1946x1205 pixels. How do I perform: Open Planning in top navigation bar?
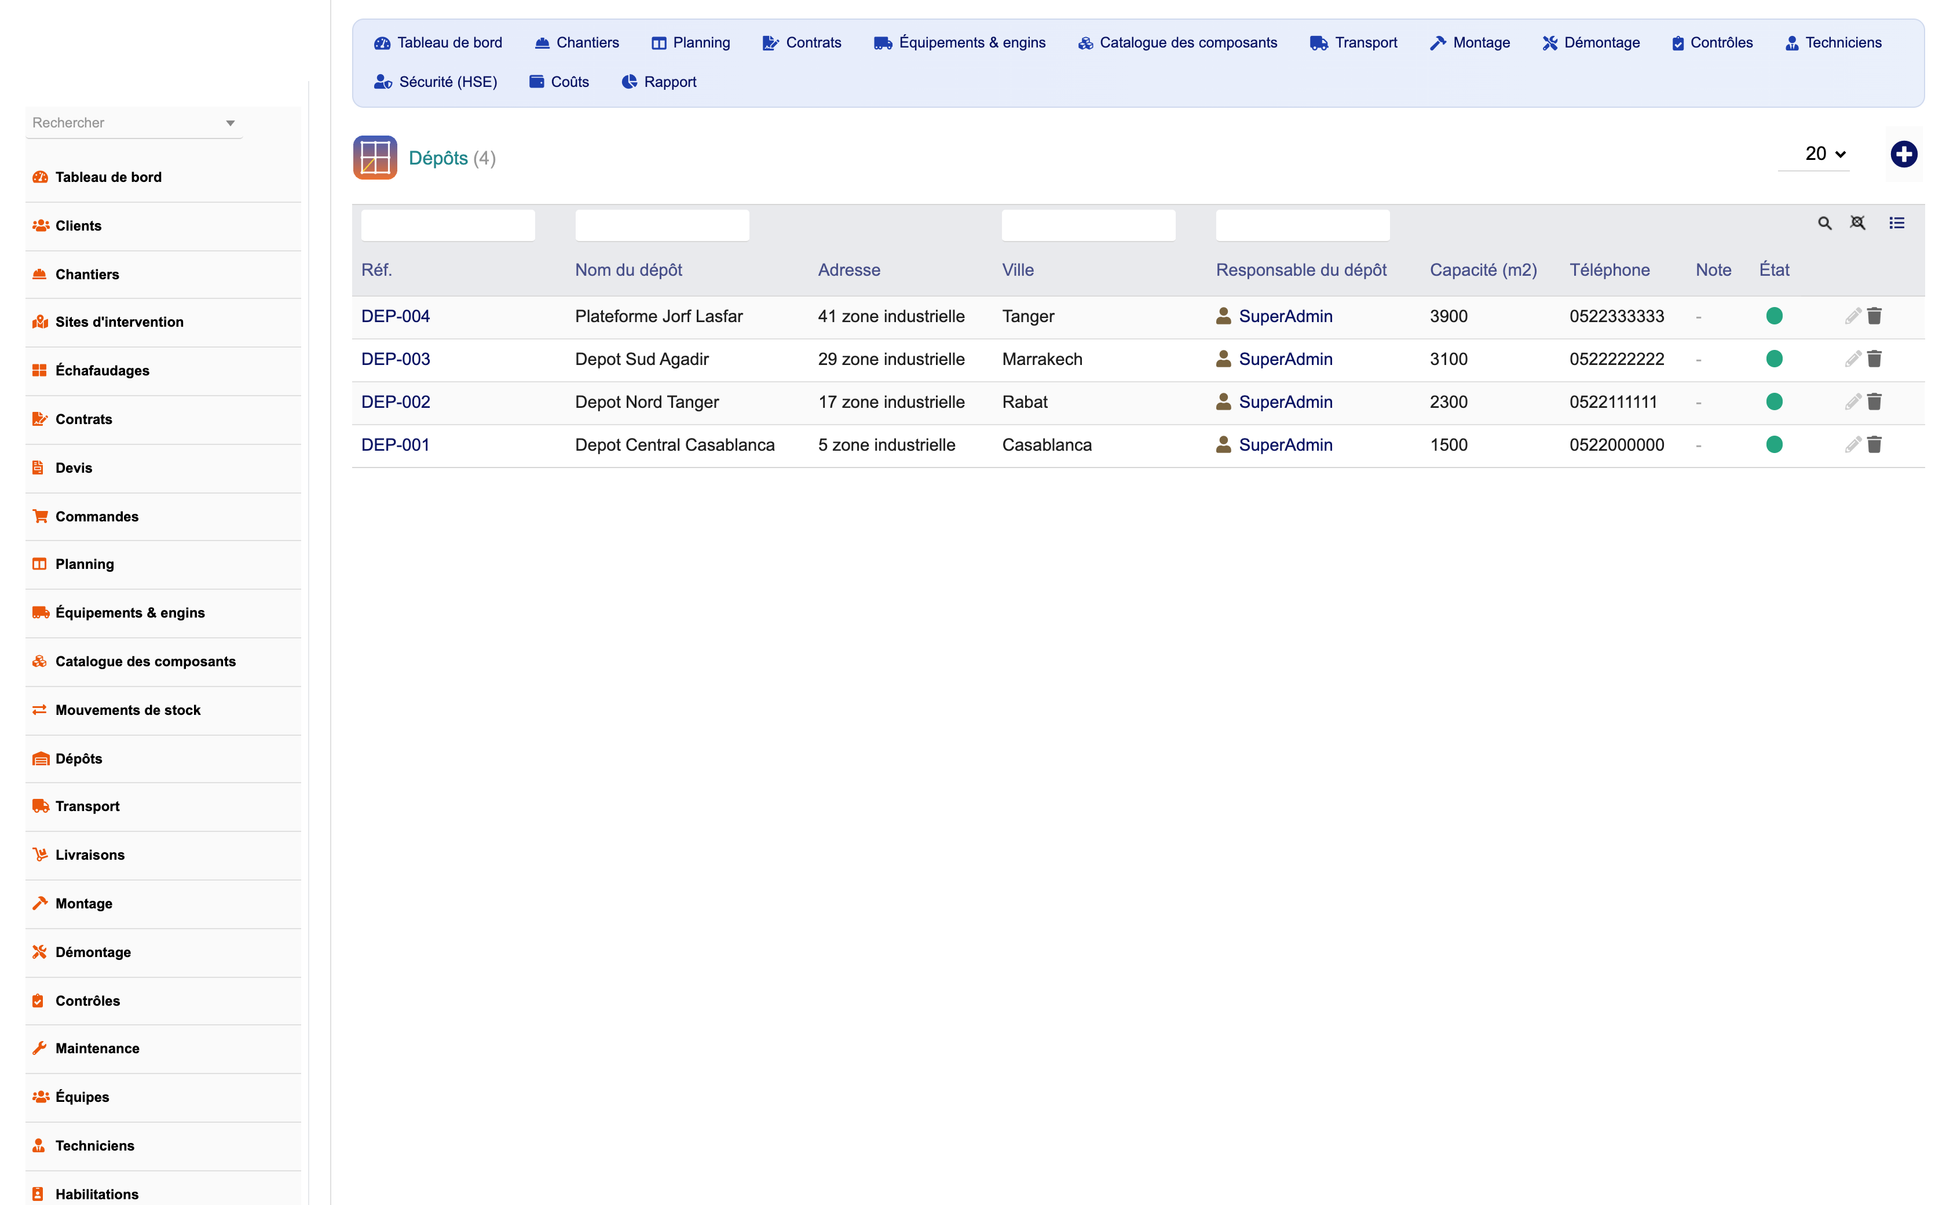pyautogui.click(x=690, y=43)
